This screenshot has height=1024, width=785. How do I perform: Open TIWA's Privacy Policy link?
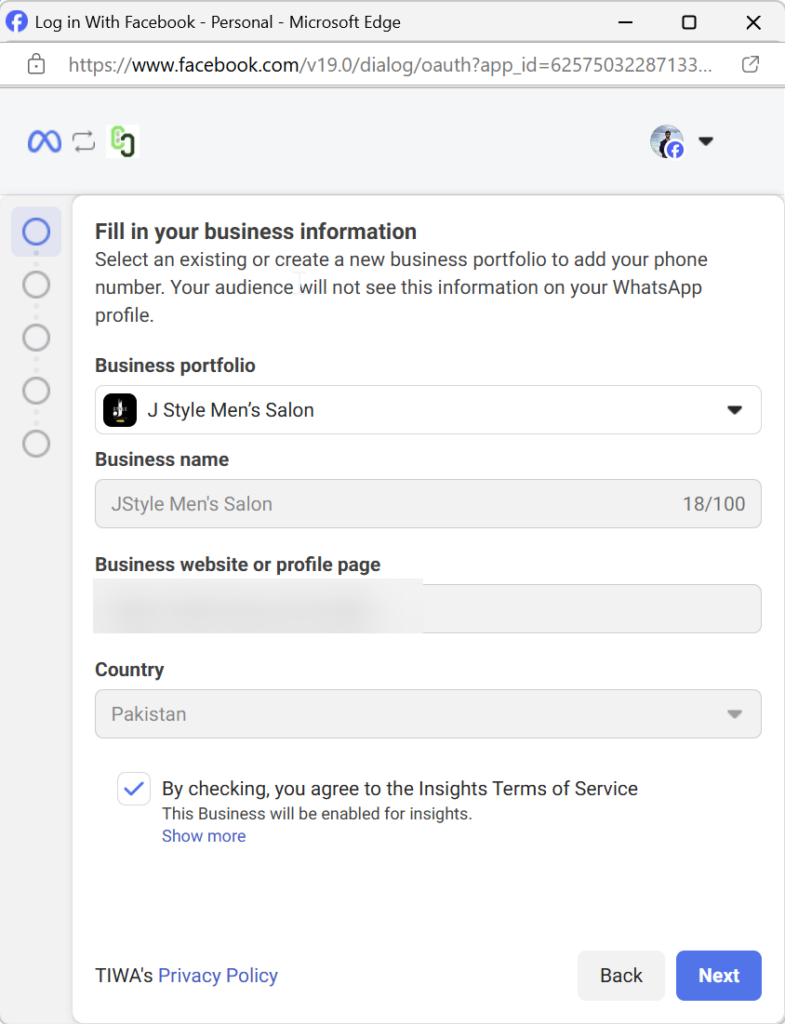tap(218, 975)
